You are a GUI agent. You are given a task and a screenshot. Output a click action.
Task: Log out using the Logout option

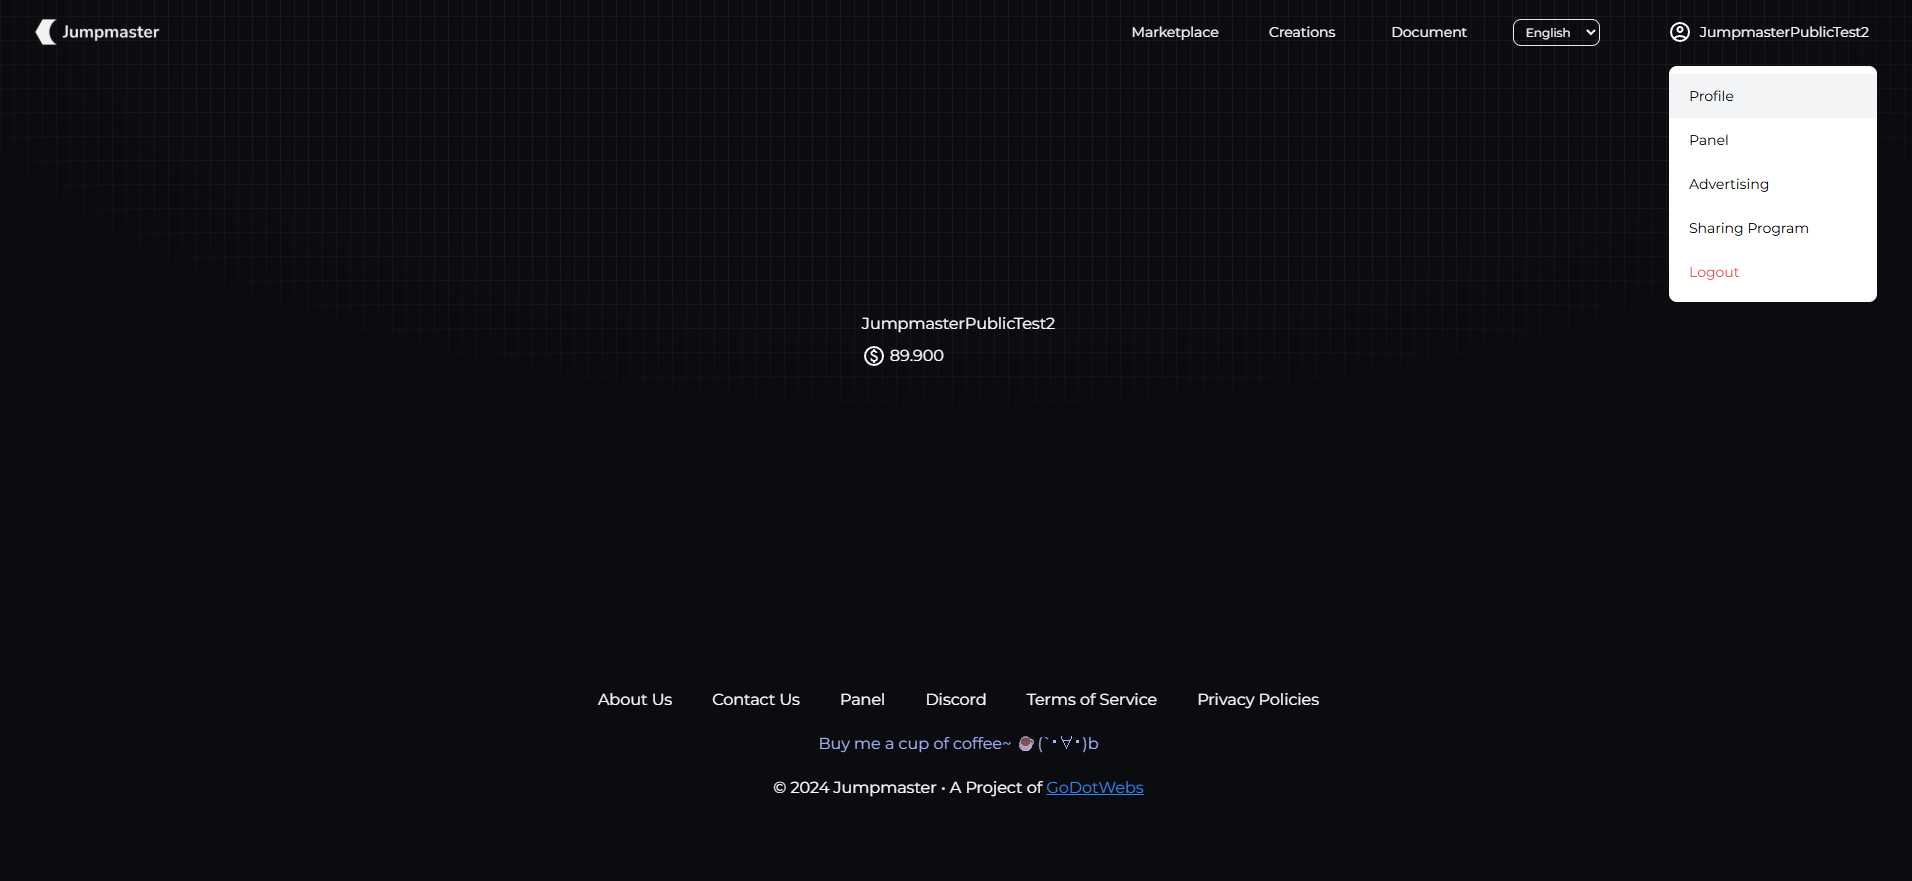click(1714, 272)
